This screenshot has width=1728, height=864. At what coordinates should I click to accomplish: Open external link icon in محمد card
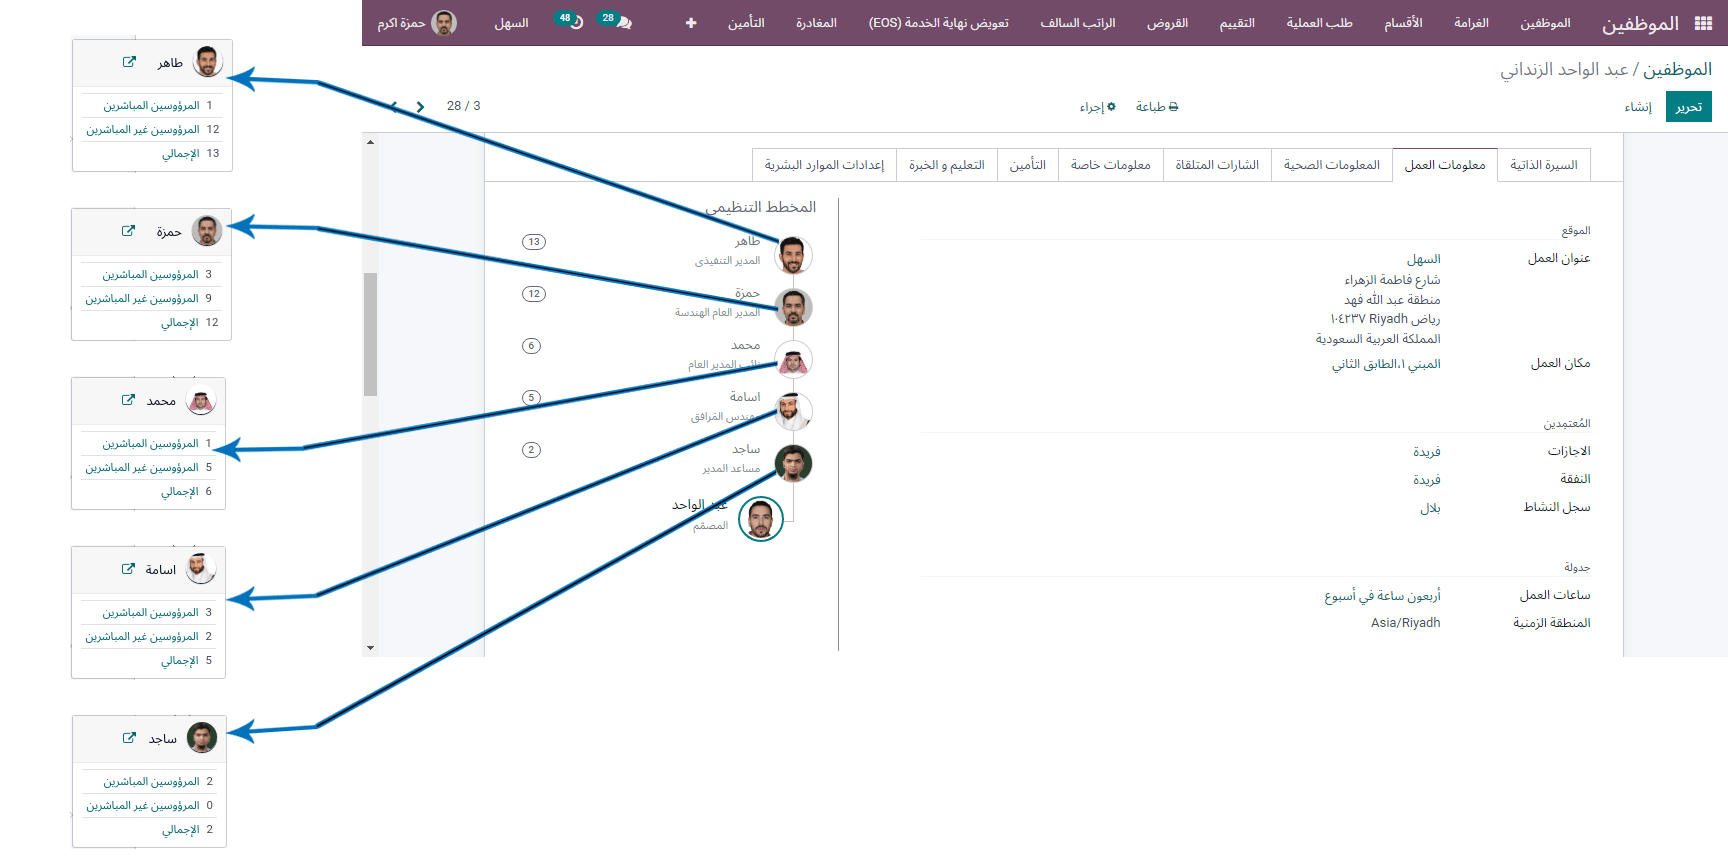coord(128,400)
